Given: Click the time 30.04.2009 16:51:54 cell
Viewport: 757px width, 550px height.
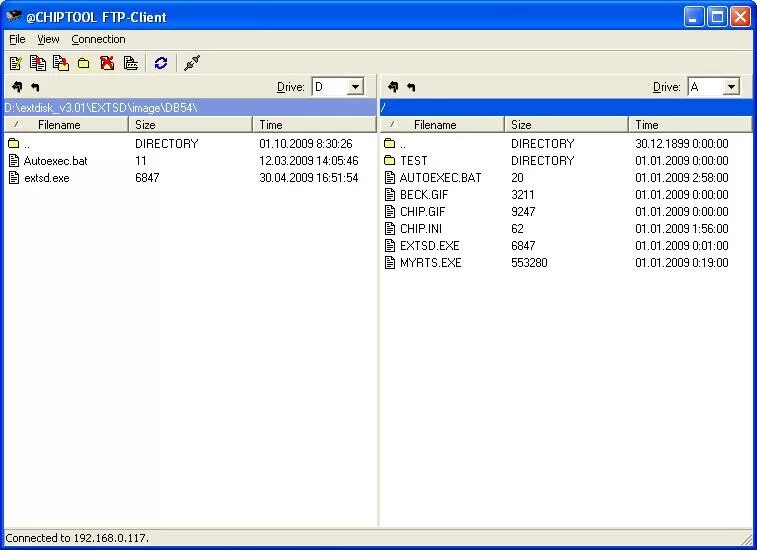Looking at the screenshot, I should pos(308,178).
